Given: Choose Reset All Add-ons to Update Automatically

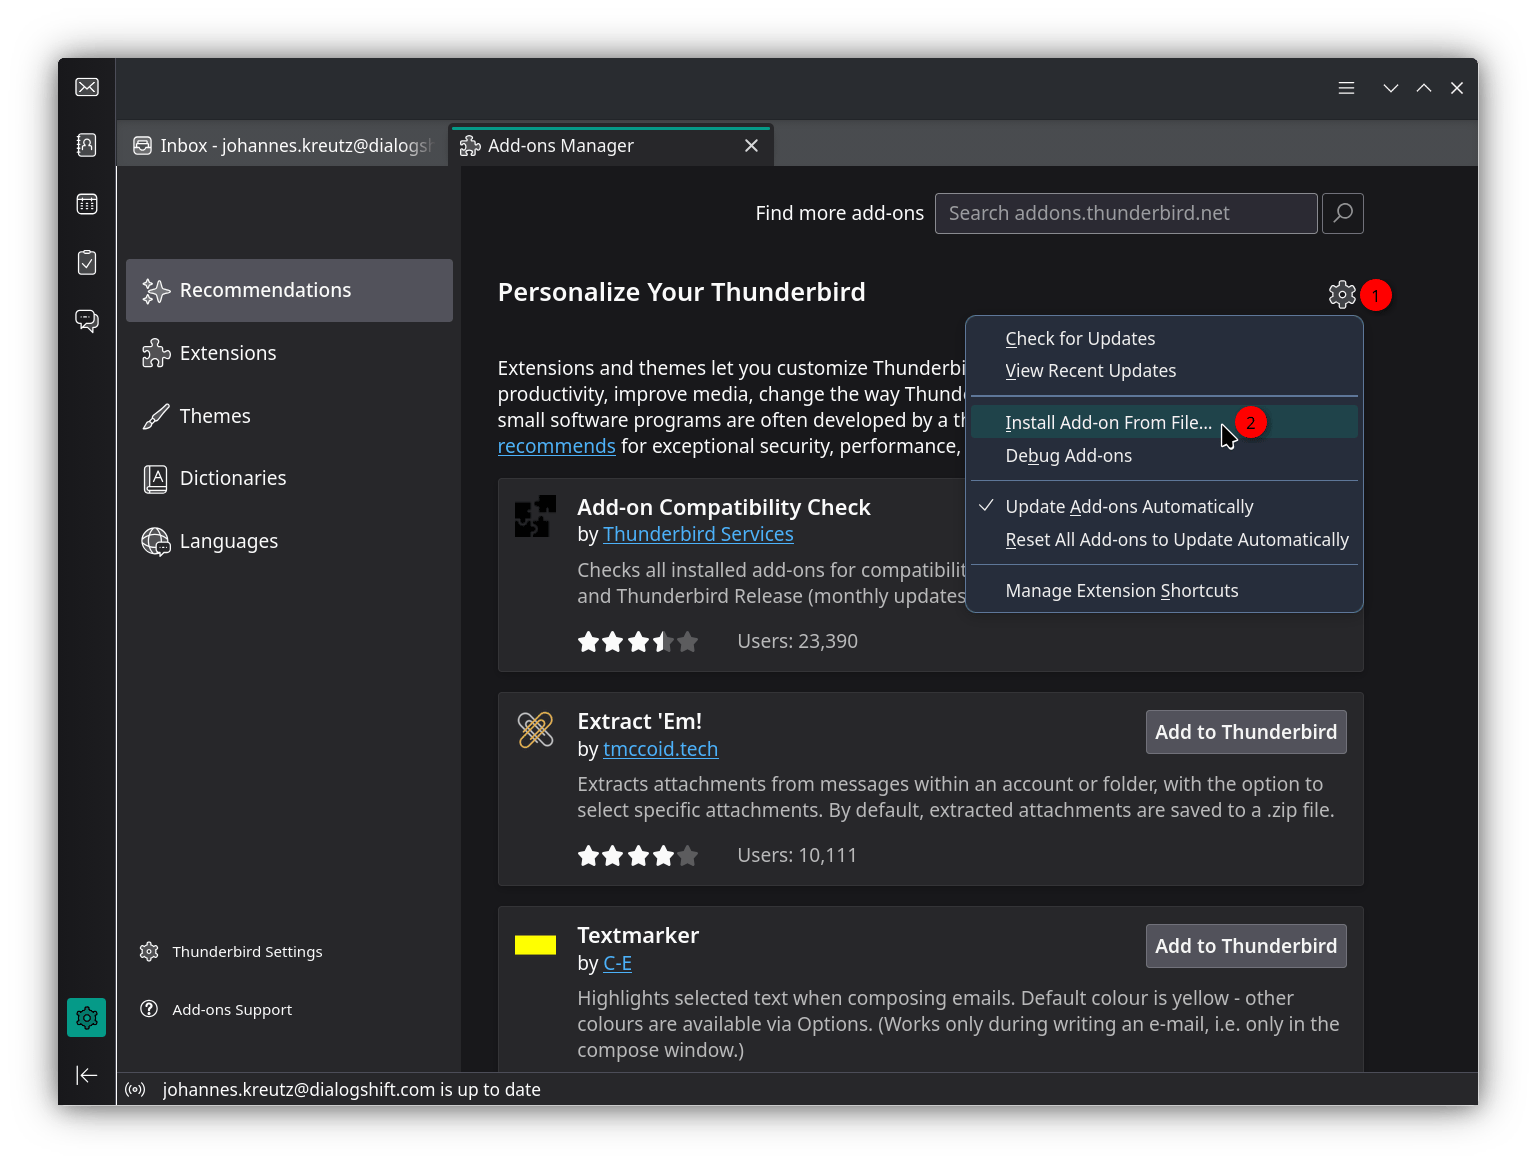Looking at the screenshot, I should pyautogui.click(x=1164, y=540).
